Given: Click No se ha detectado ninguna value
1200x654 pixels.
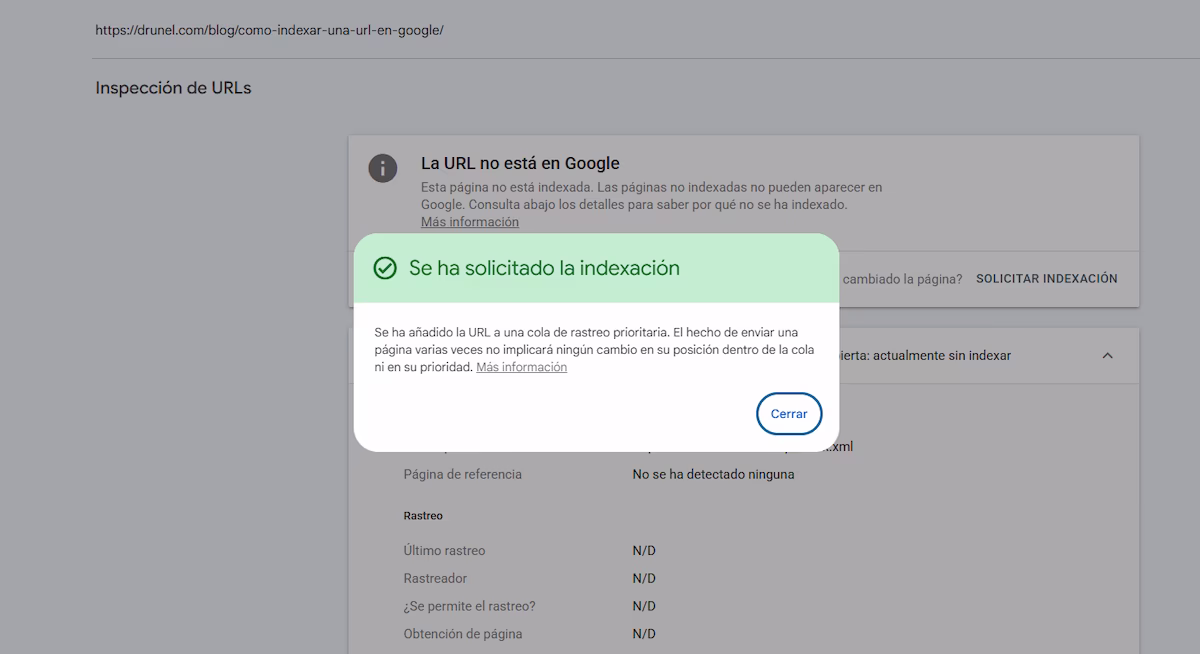Looking at the screenshot, I should tap(713, 474).
